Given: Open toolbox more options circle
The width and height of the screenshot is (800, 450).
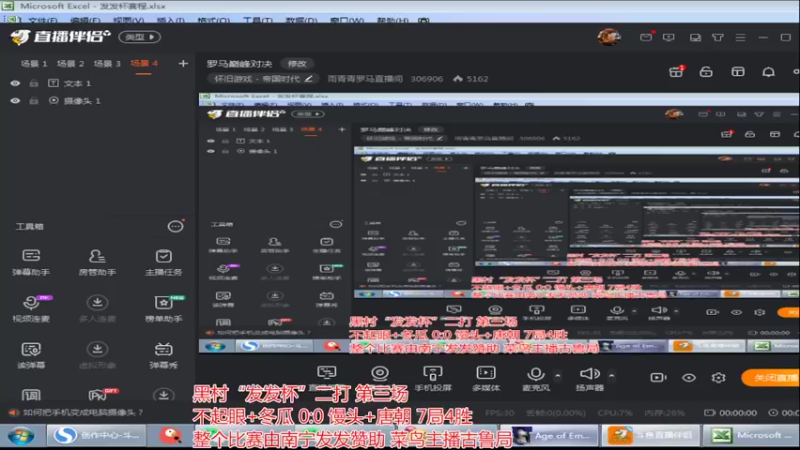Looking at the screenshot, I should point(175,226).
